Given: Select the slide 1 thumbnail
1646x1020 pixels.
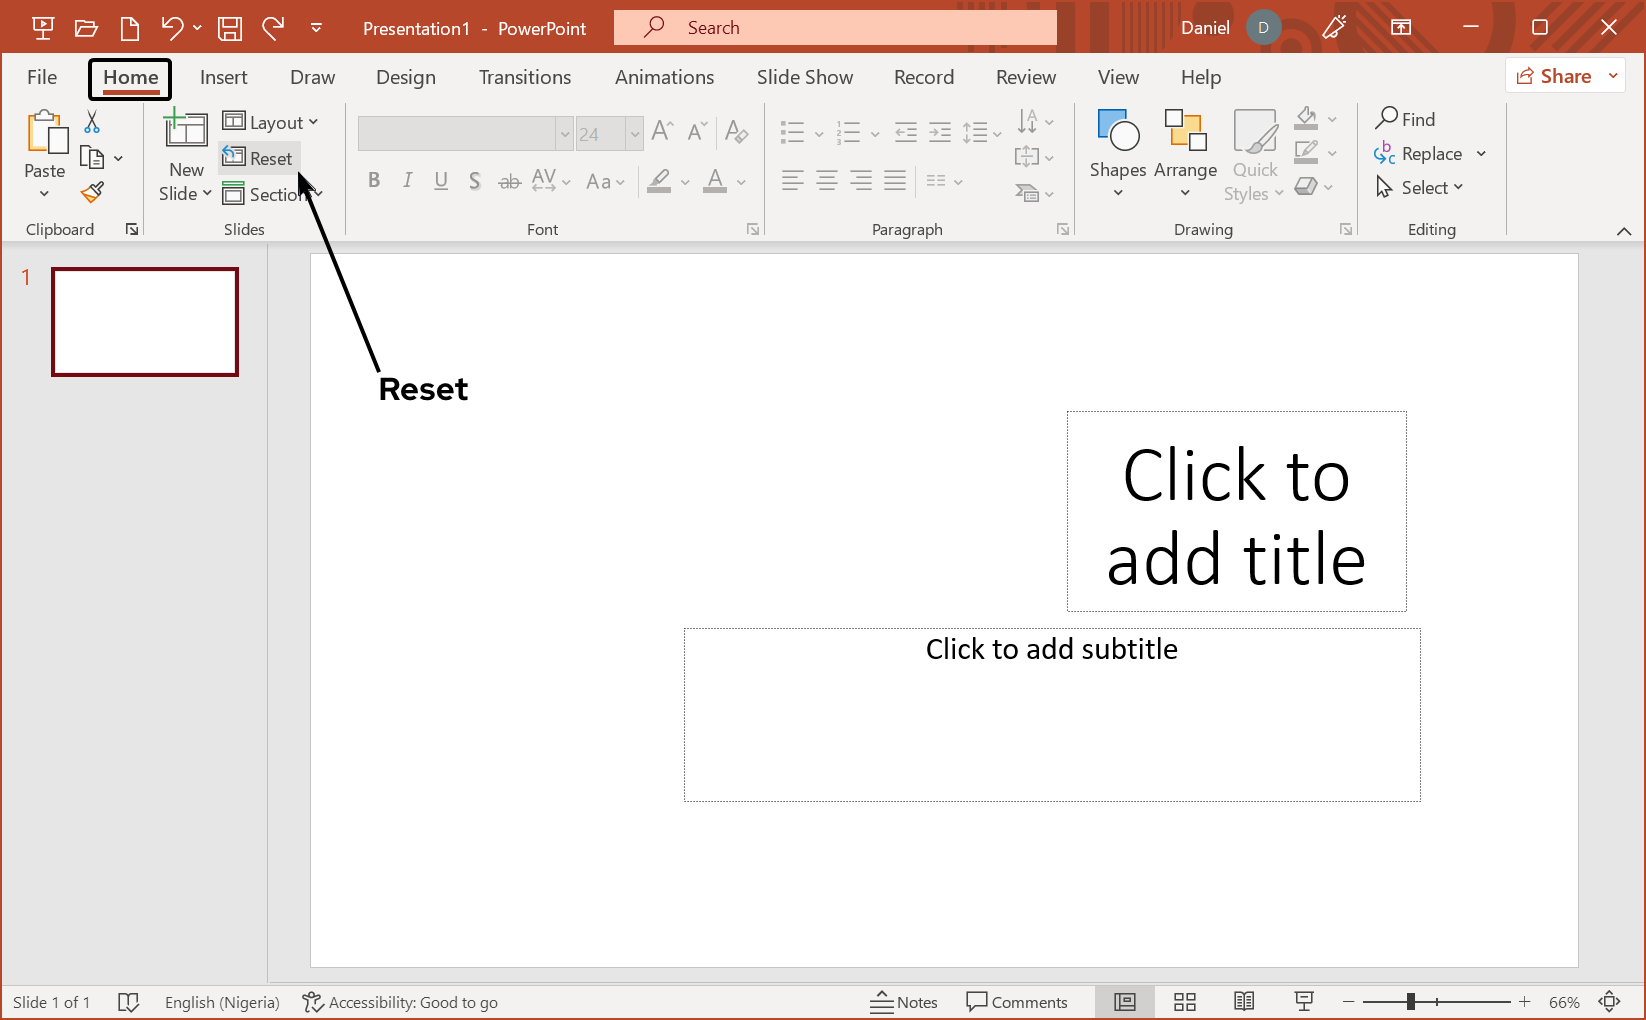Looking at the screenshot, I should click(x=144, y=321).
